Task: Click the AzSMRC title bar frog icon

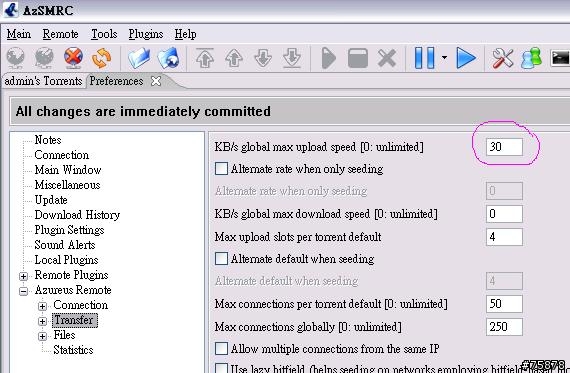Action: (x=11, y=9)
